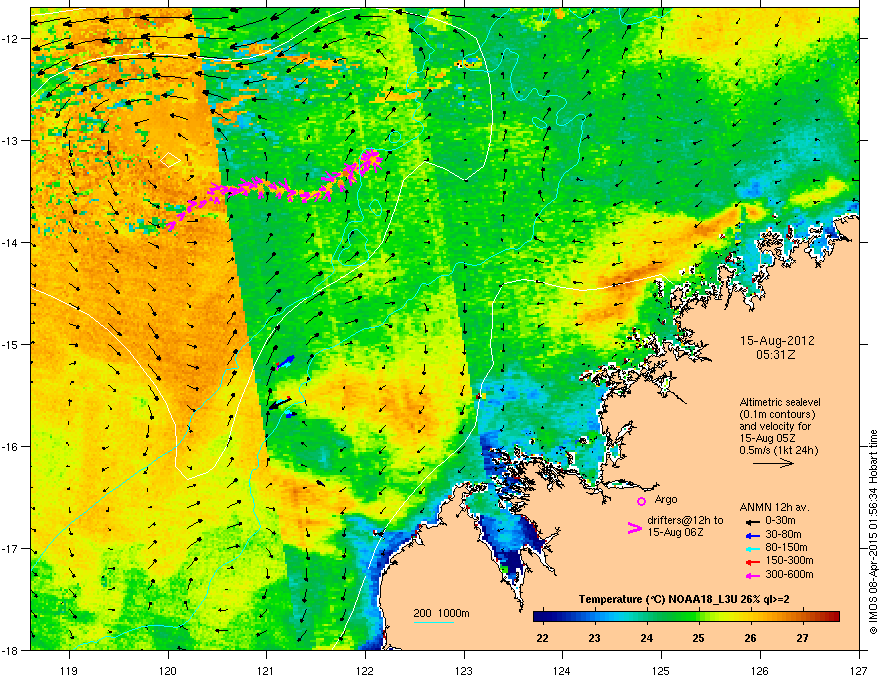Click the 'Altimetric sealevel' caption line
This screenshot has height=680, width=880.
click(780, 402)
